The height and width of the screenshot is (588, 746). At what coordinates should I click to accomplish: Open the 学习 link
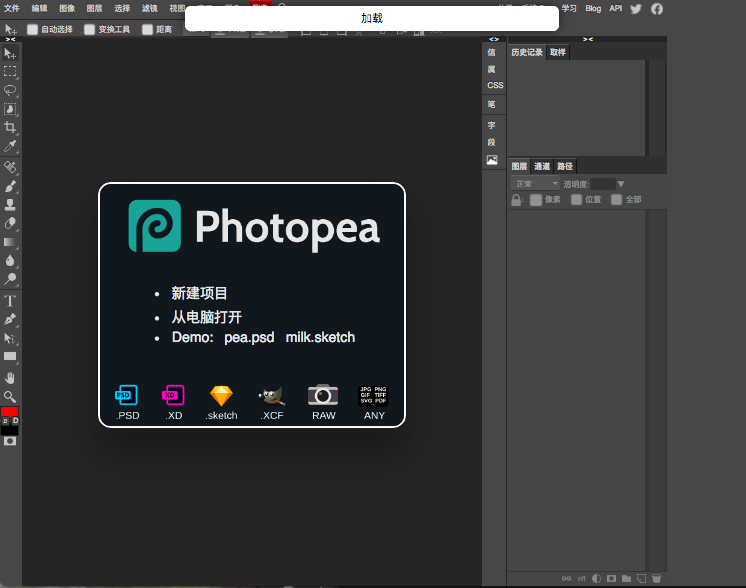(569, 8)
